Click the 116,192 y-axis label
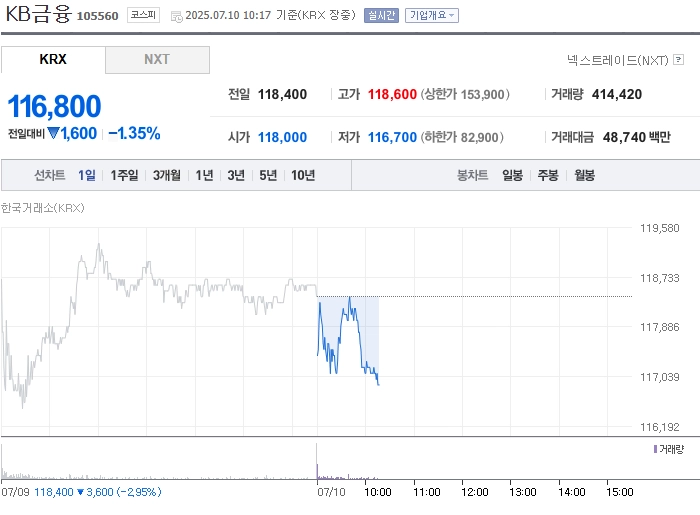 coord(659,427)
